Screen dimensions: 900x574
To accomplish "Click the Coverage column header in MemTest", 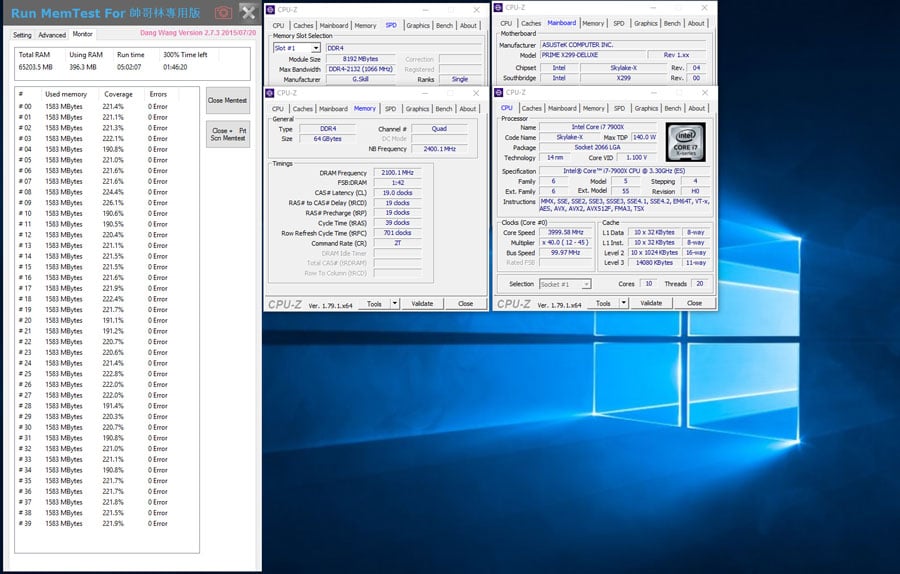I will (118, 94).
